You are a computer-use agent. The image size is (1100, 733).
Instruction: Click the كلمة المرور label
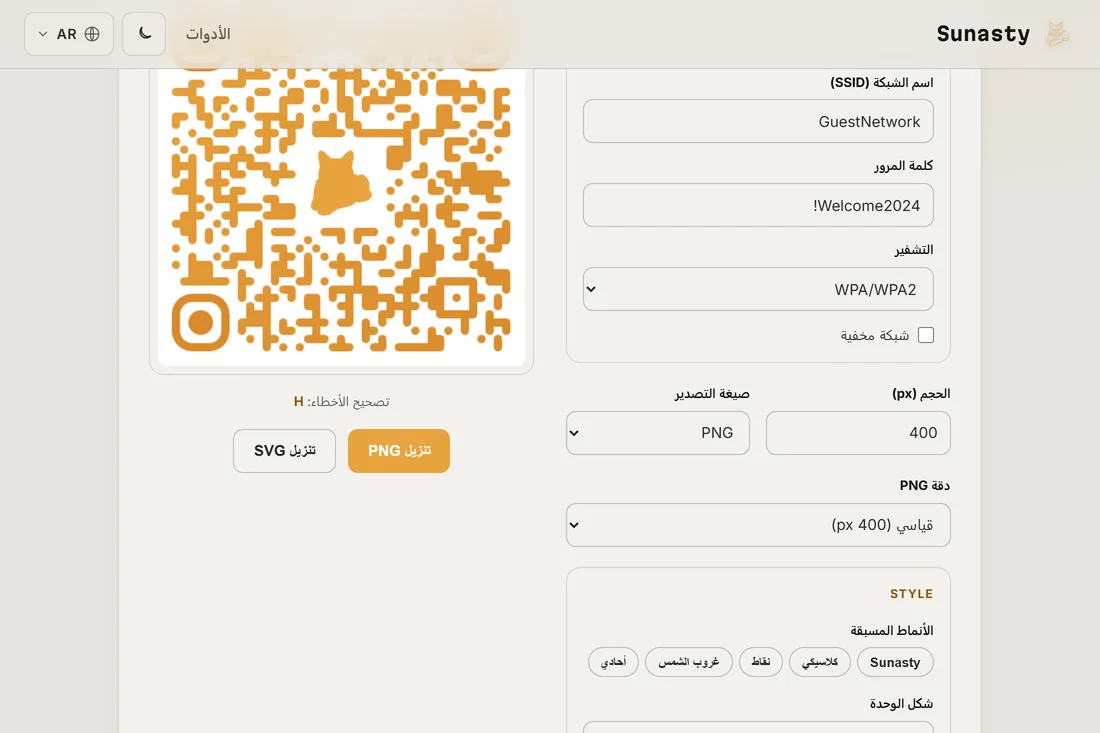[904, 166]
